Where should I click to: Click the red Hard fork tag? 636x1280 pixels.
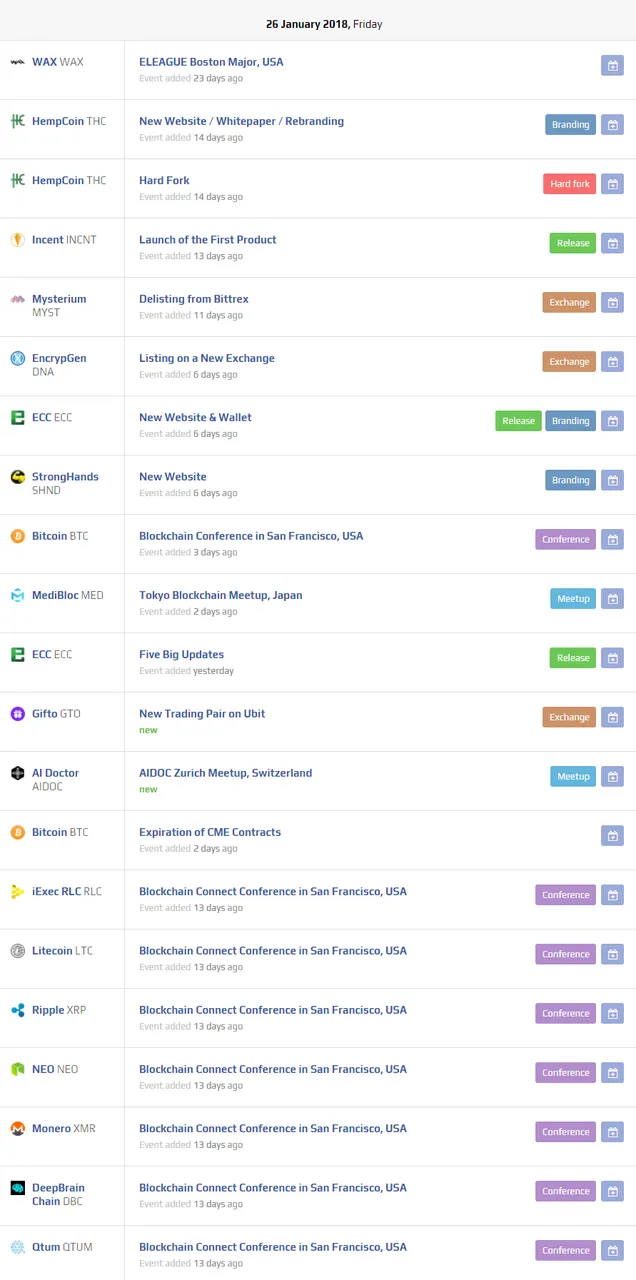click(x=570, y=184)
